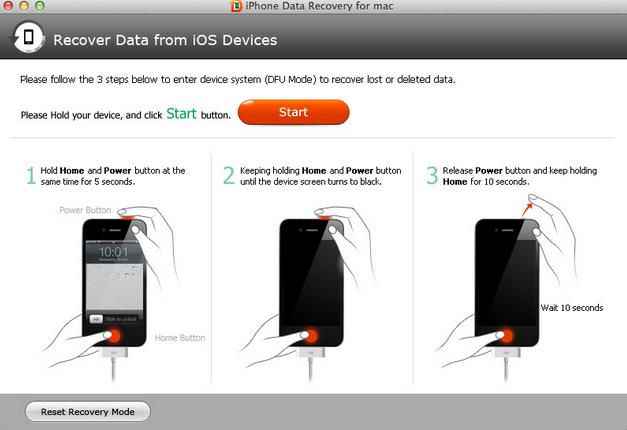The image size is (627, 430).
Task: Click the red Power button in step 1
Action: 128,216
